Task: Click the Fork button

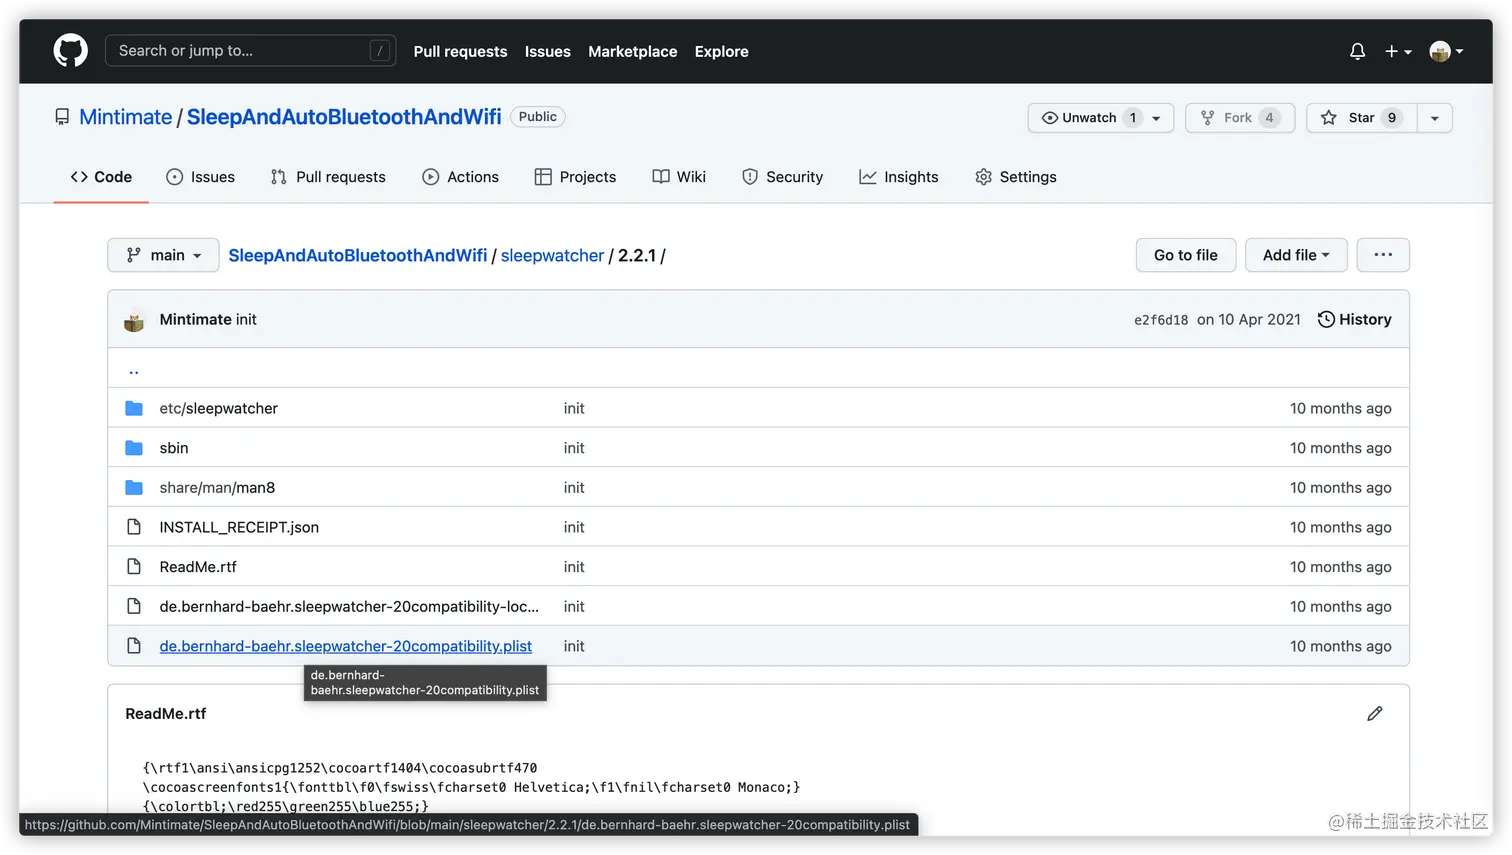Action: [x=1240, y=118]
